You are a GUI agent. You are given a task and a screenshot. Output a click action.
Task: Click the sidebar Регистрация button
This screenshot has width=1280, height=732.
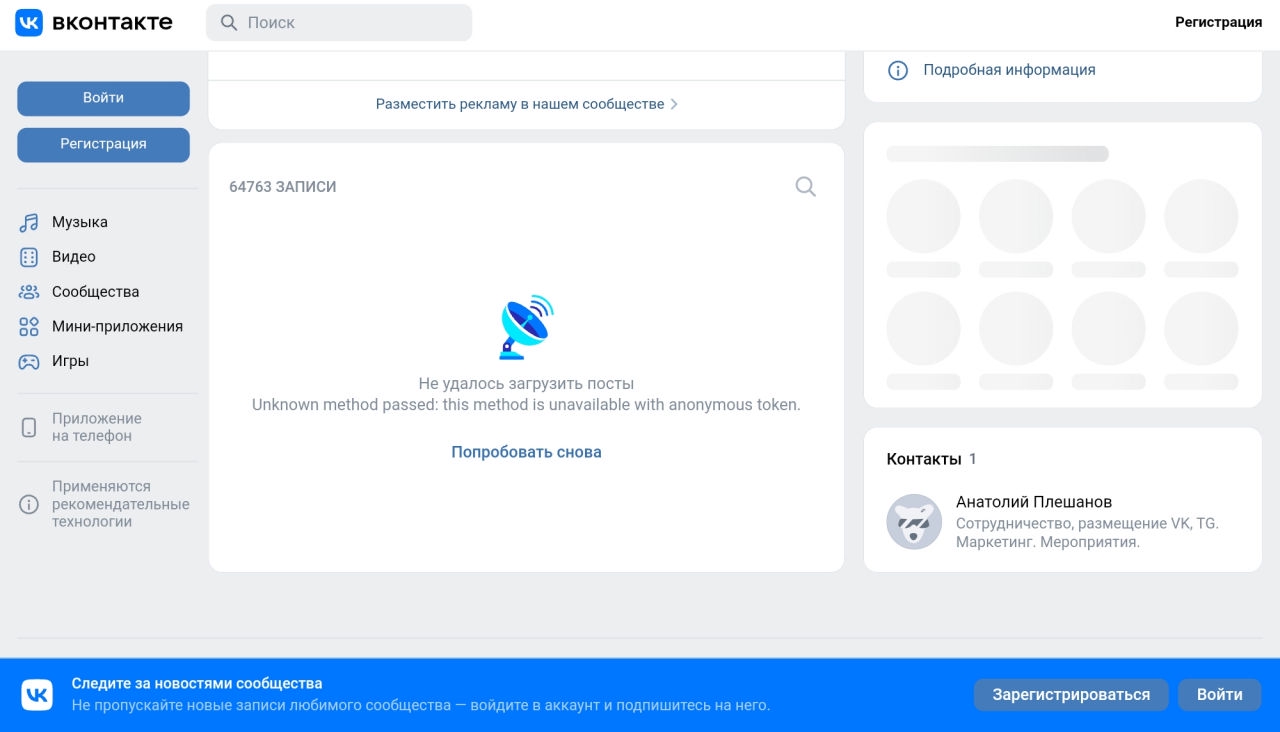(x=103, y=144)
